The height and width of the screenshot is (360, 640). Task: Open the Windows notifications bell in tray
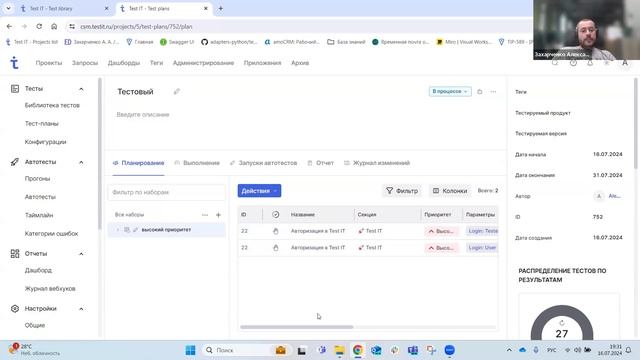coord(629,350)
